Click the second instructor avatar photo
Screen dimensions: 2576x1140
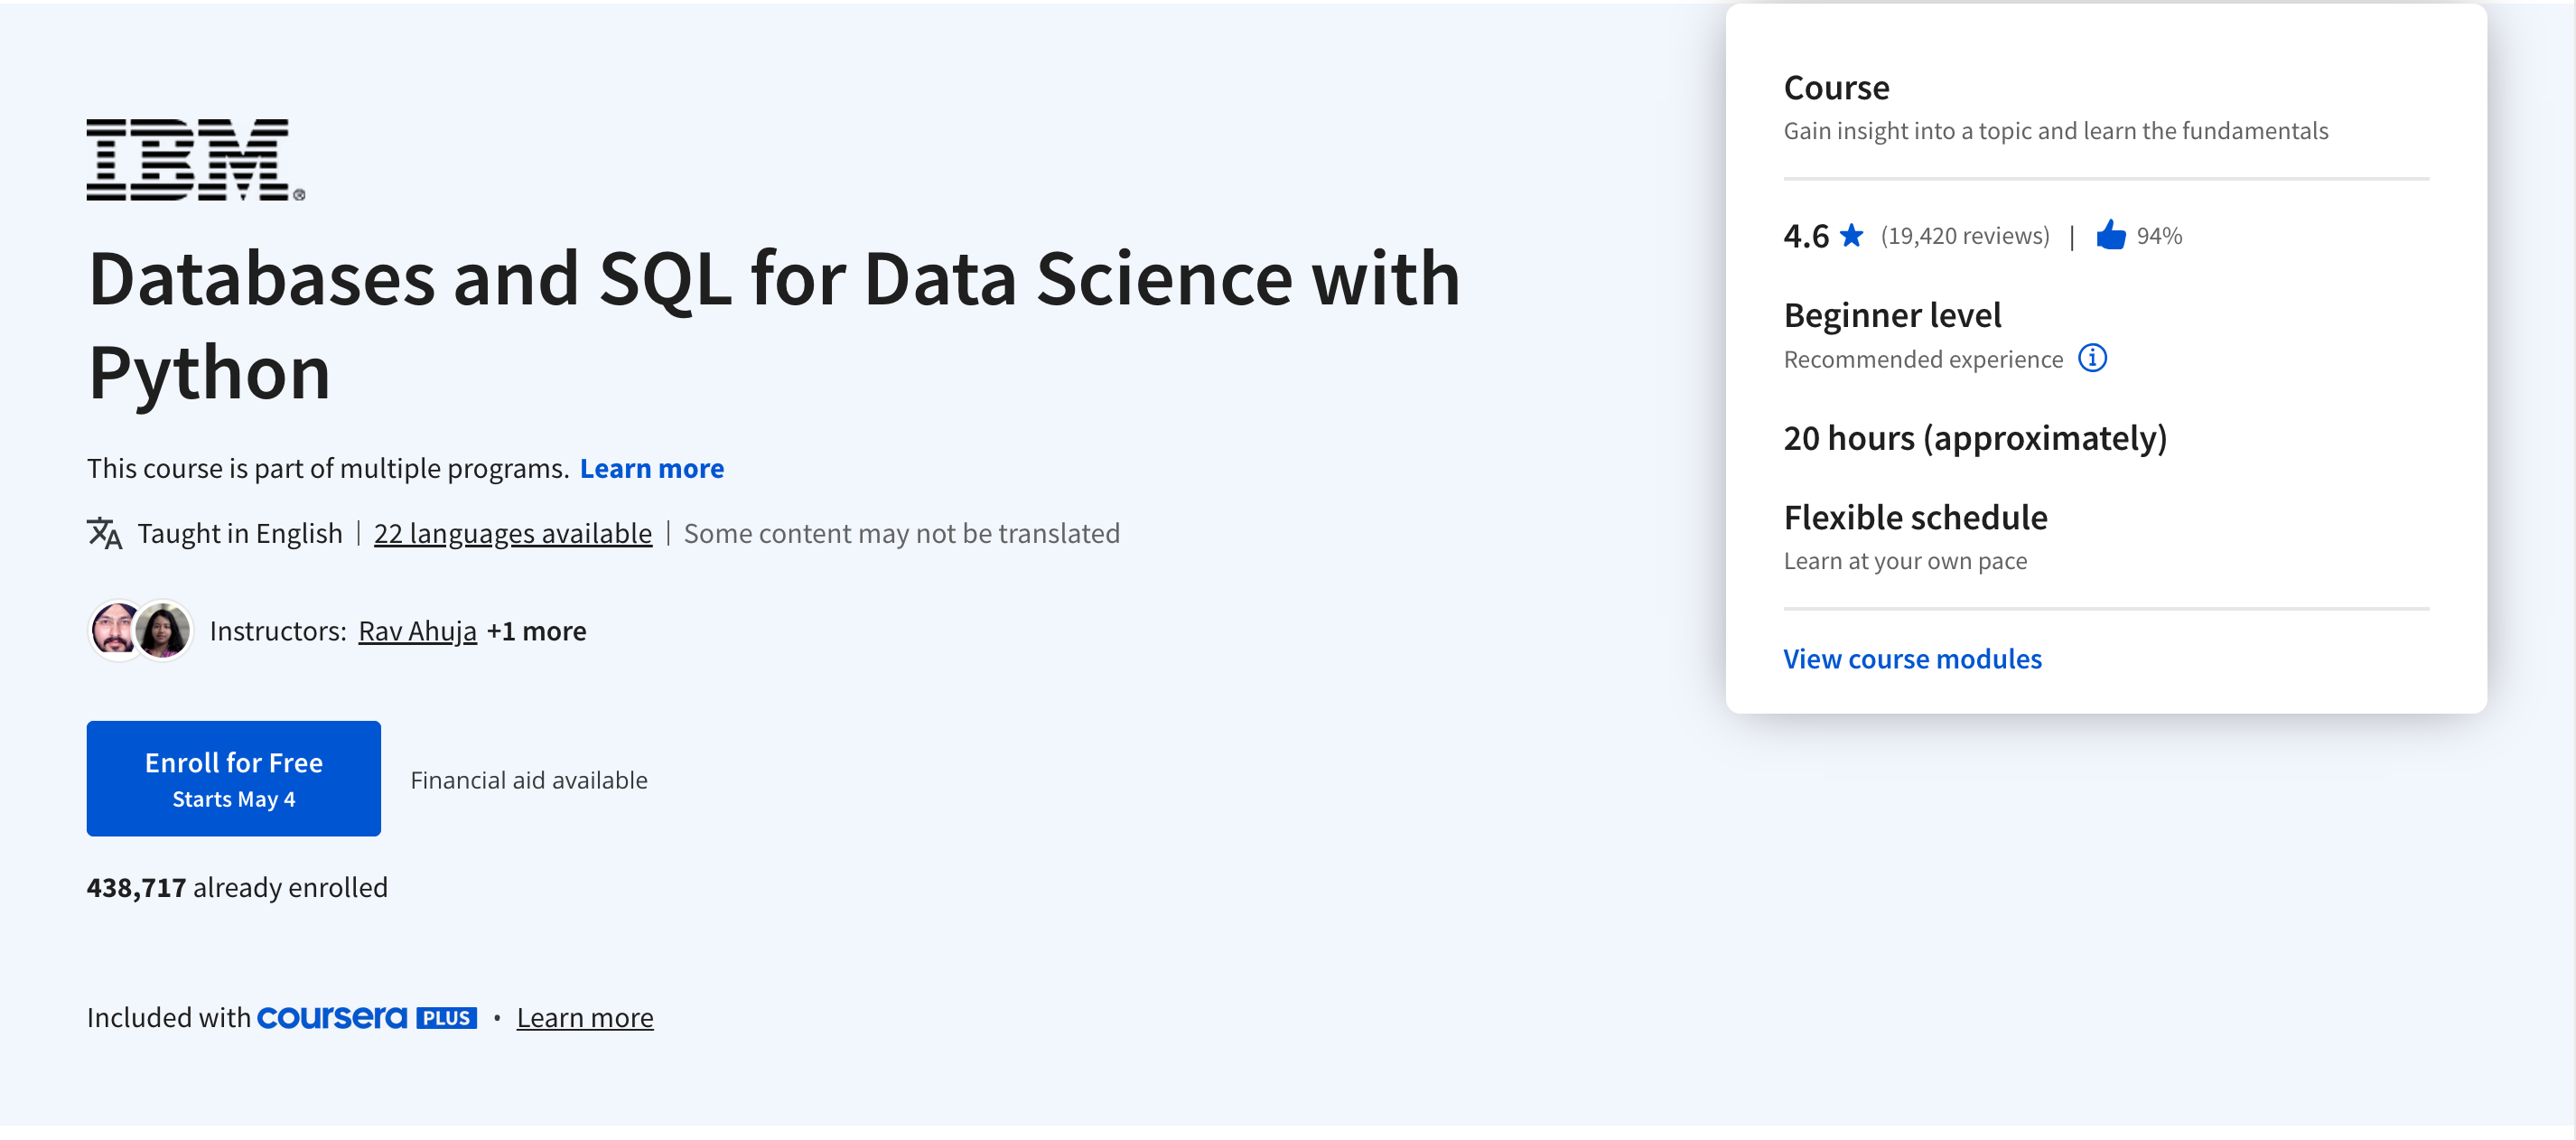pos(163,631)
